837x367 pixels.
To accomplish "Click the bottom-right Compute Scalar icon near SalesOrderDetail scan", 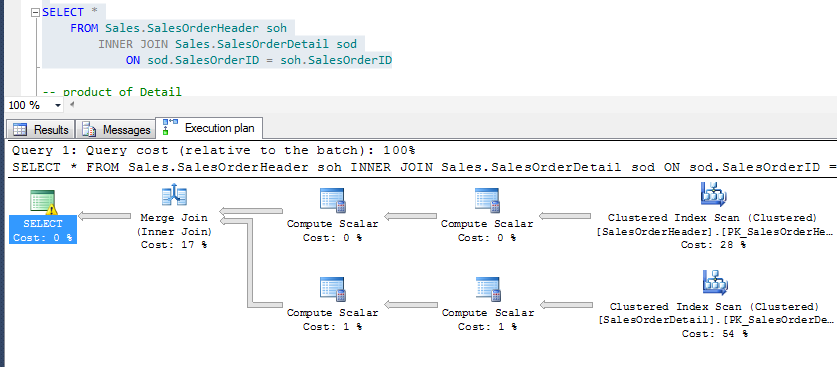I will (x=488, y=290).
